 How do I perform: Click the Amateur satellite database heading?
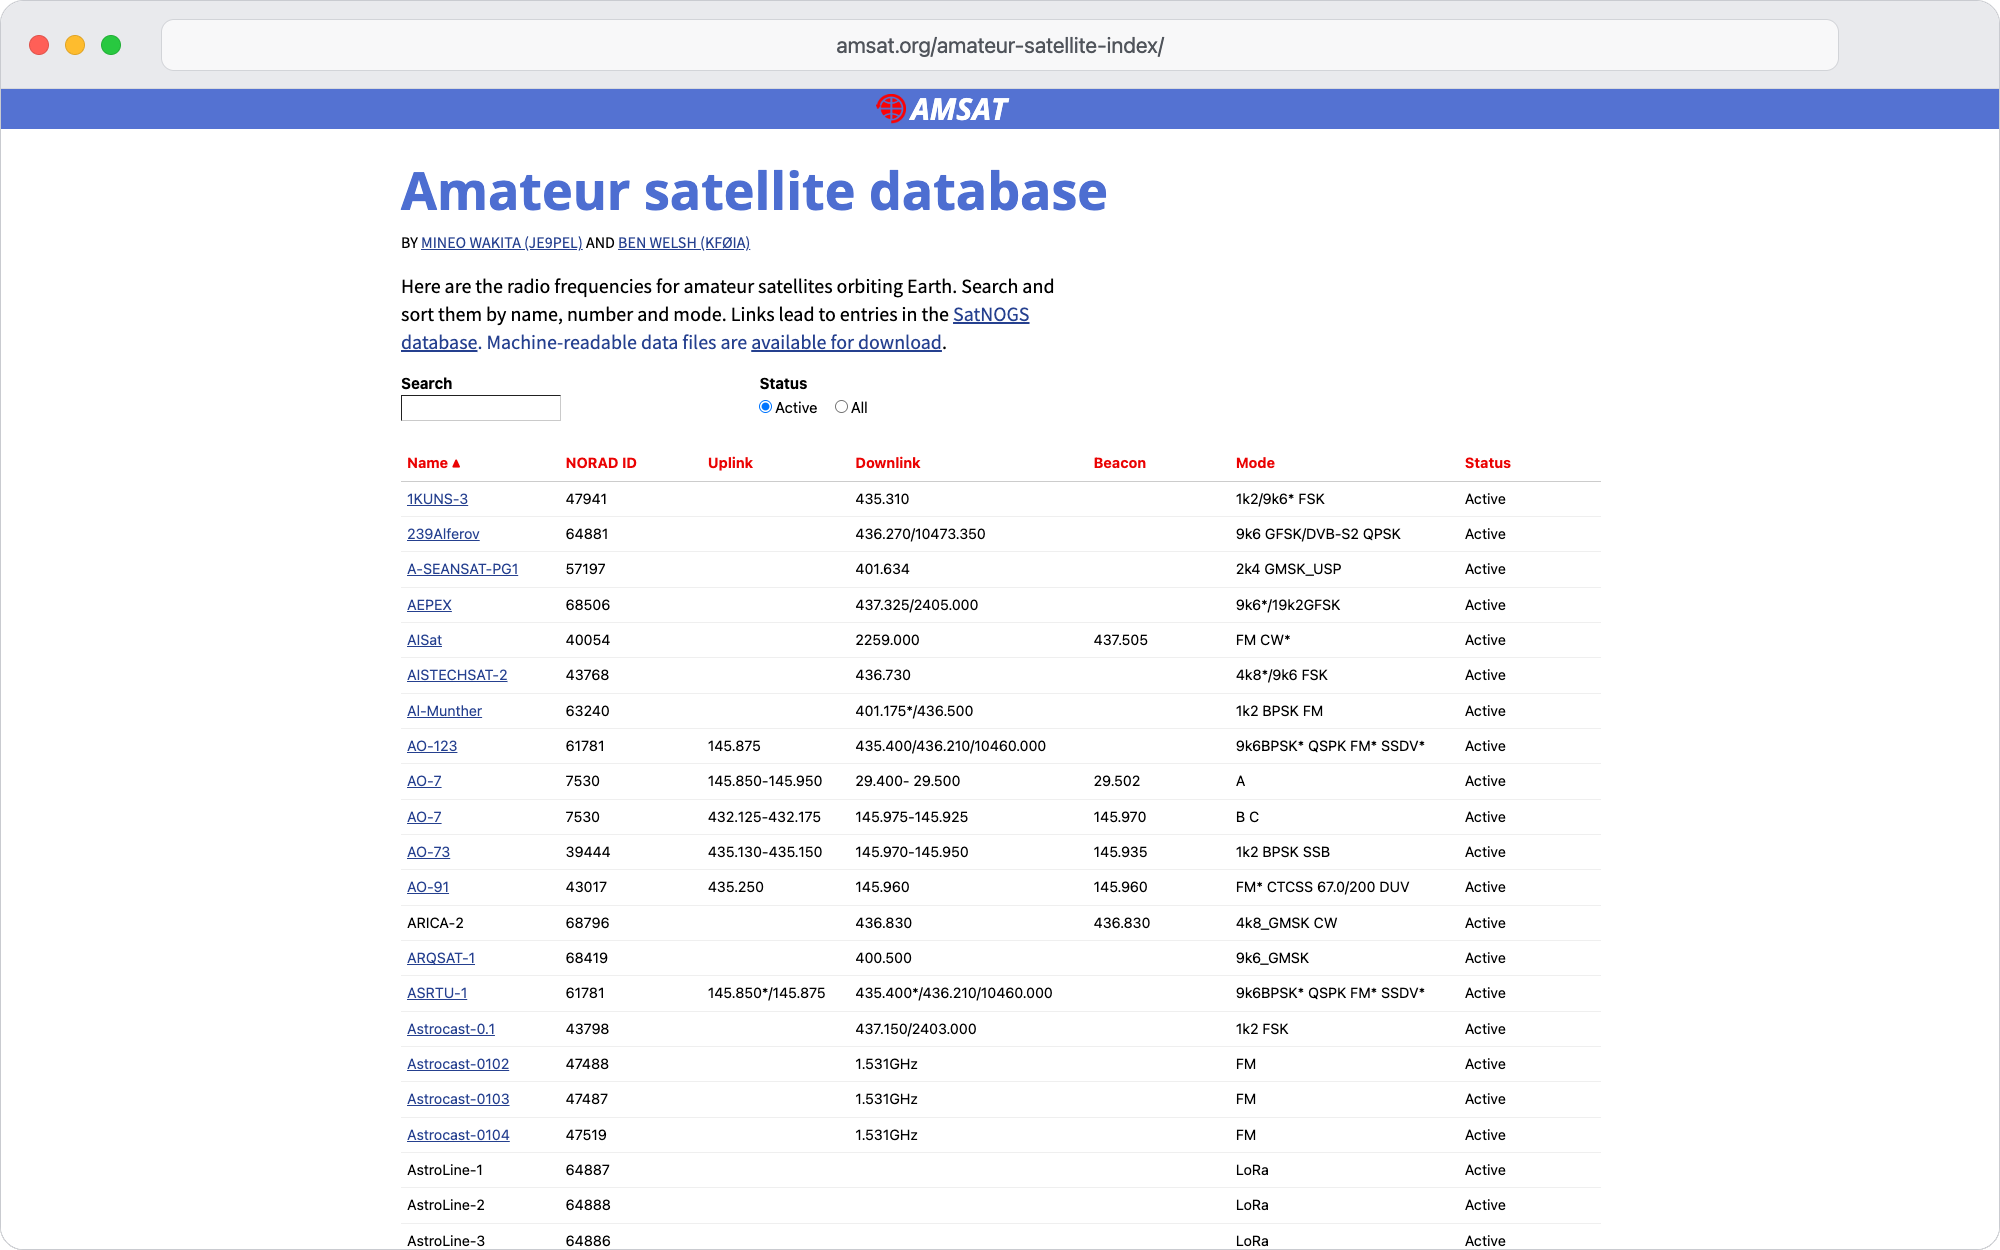[x=754, y=191]
